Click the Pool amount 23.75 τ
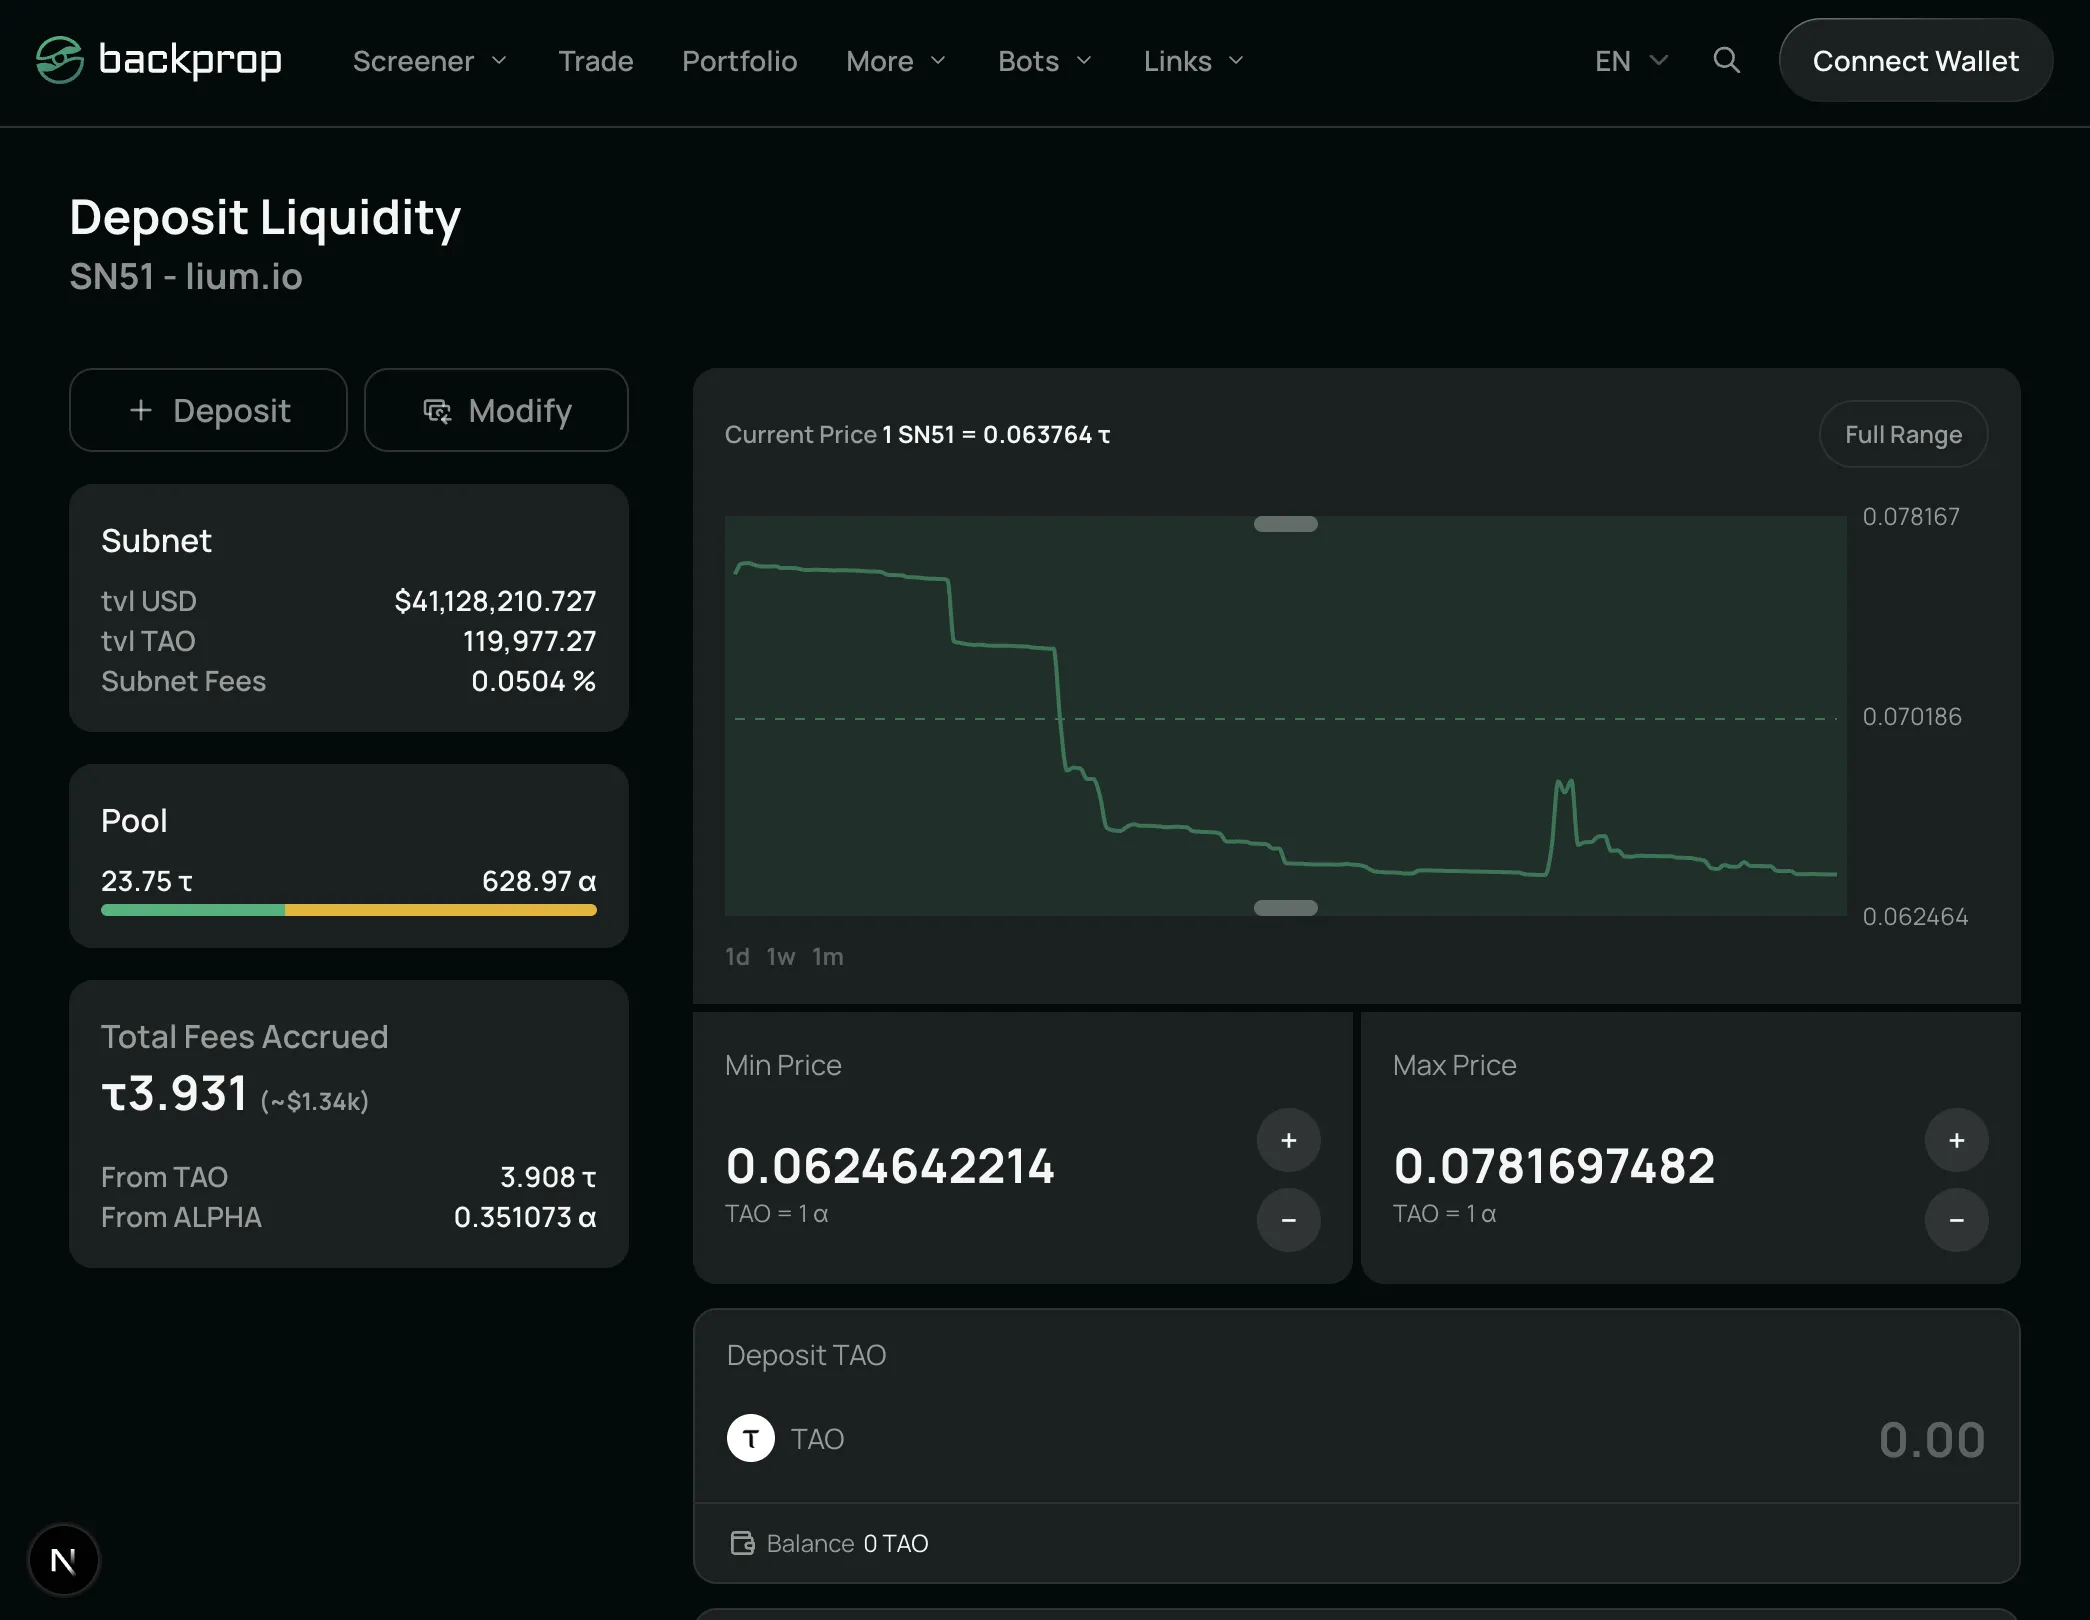 (x=147, y=881)
